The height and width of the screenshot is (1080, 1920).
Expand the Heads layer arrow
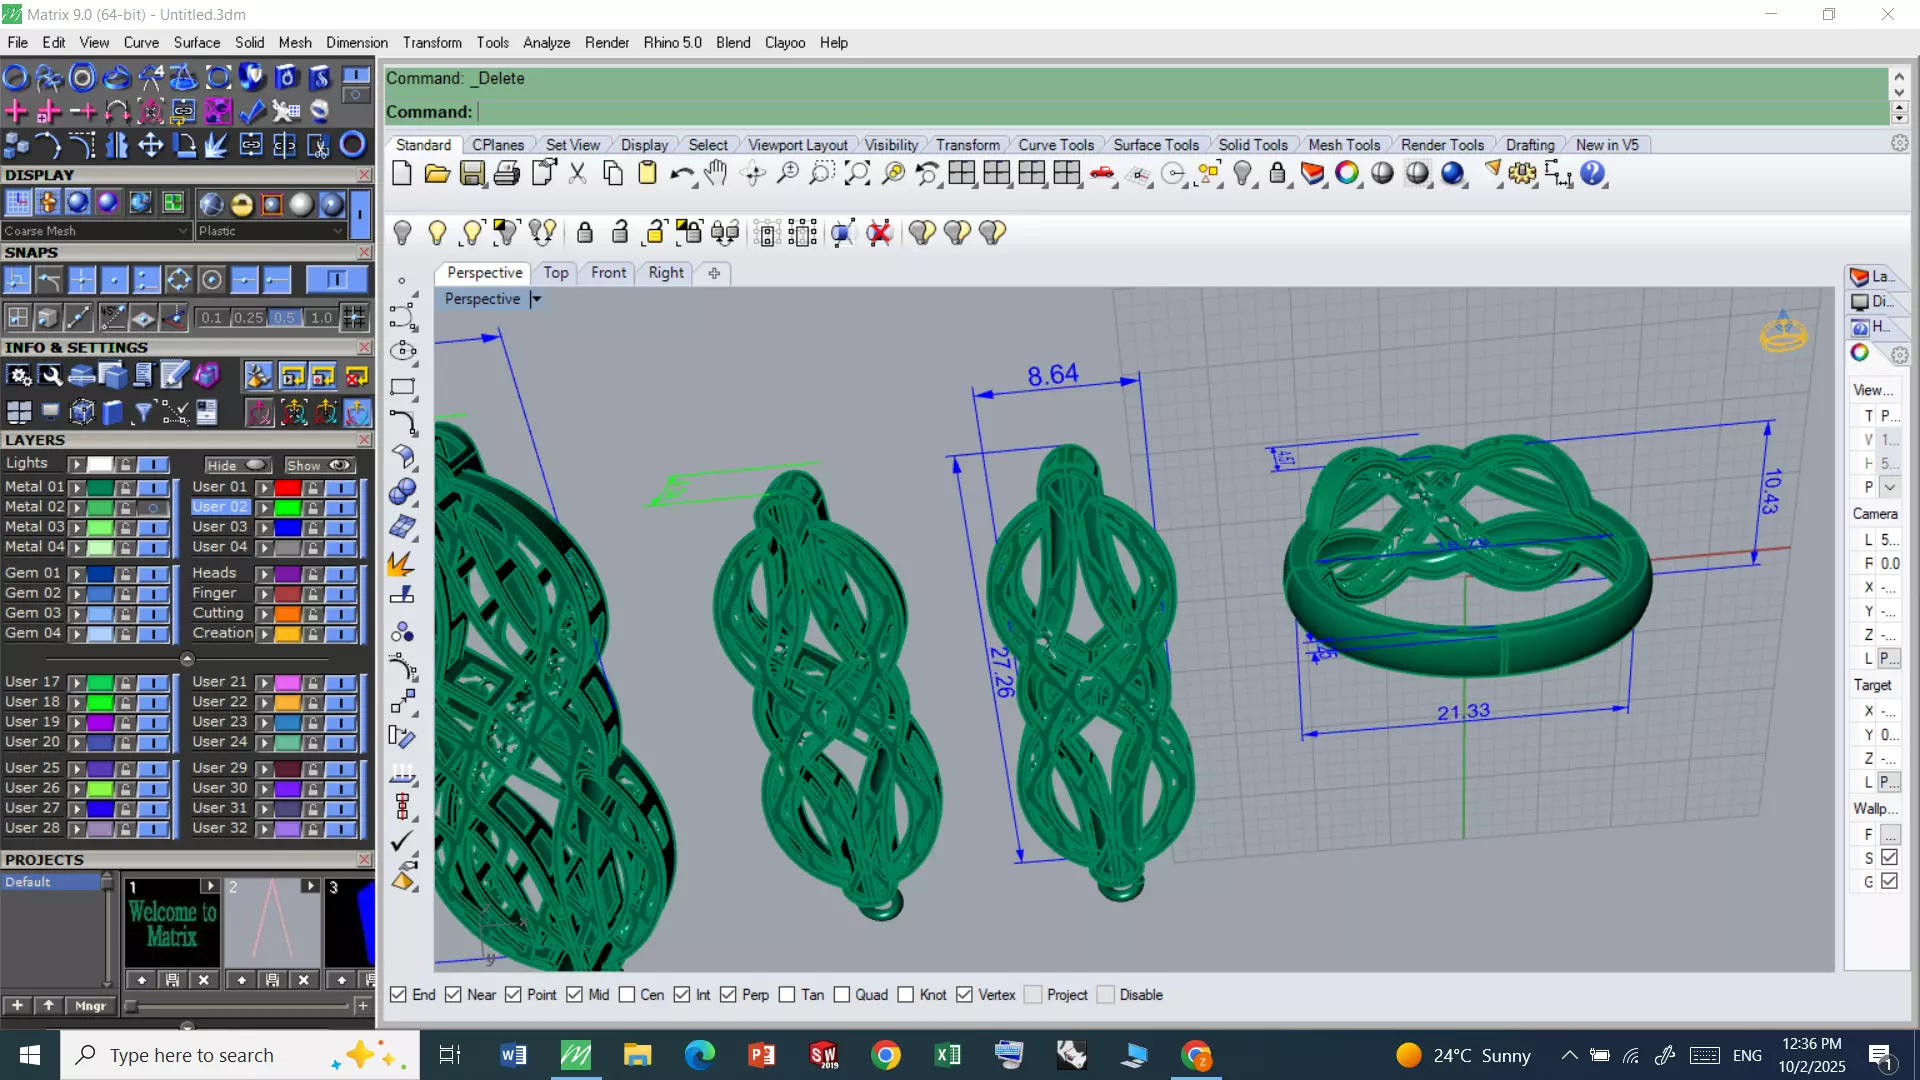[264, 574]
